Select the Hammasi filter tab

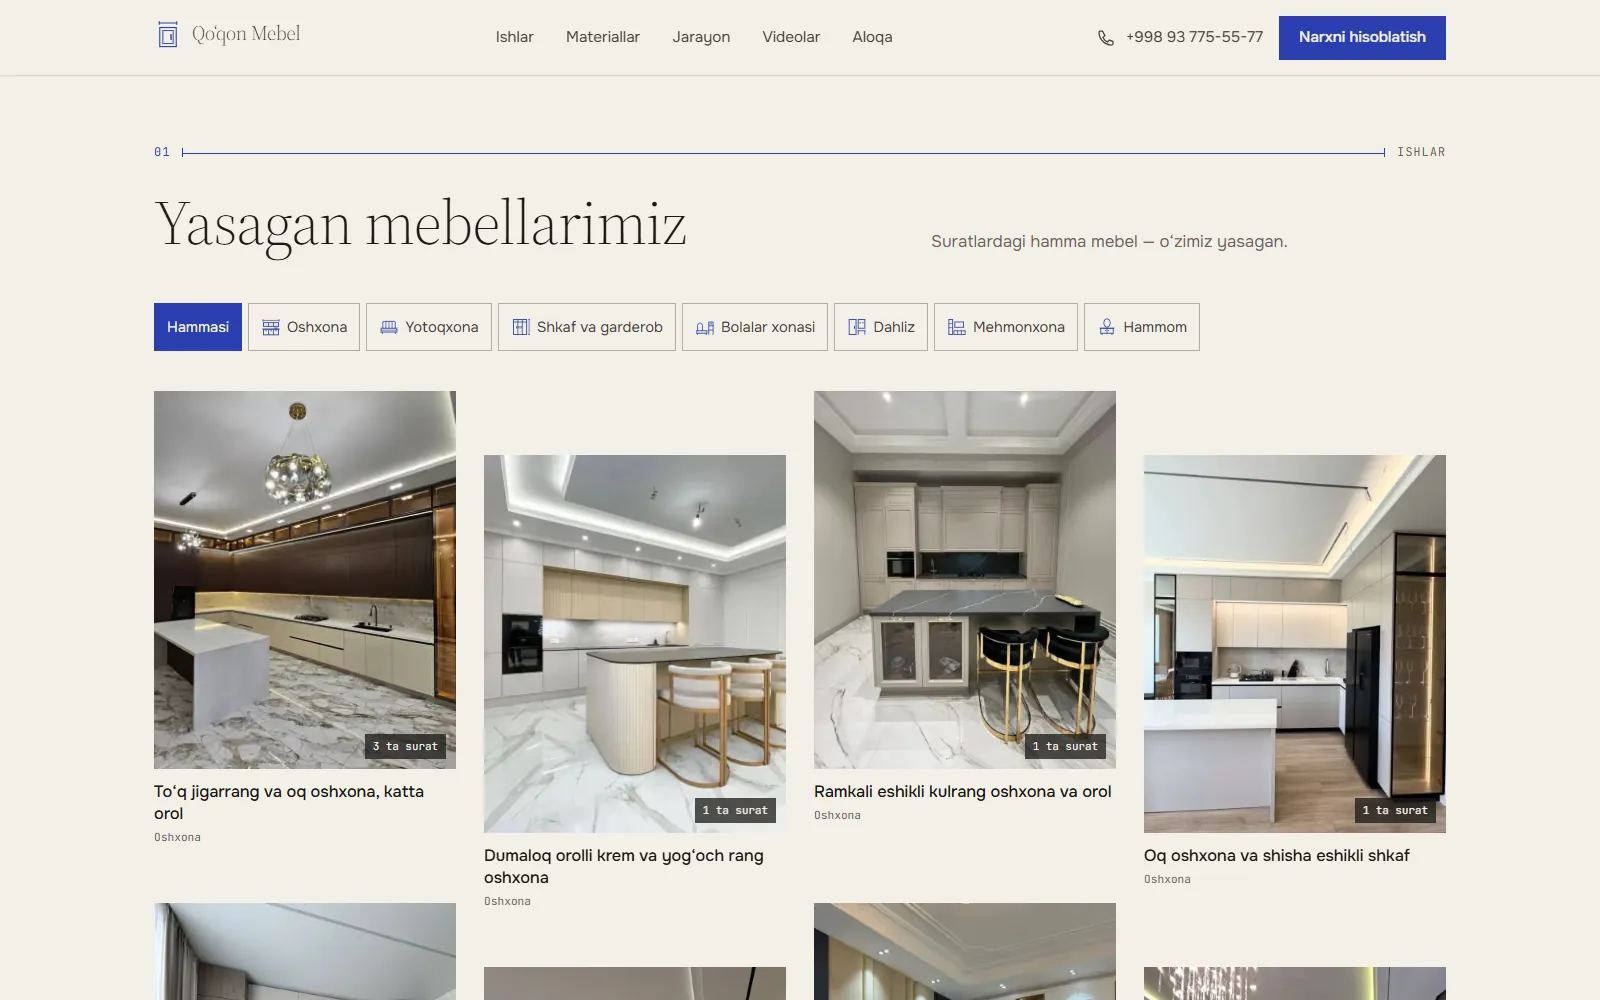tap(198, 327)
